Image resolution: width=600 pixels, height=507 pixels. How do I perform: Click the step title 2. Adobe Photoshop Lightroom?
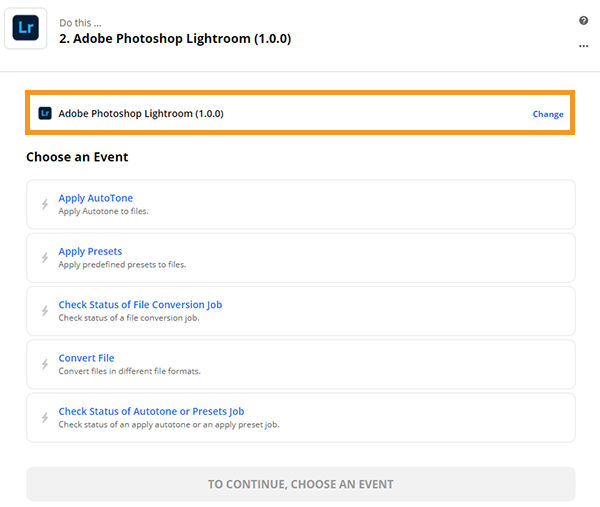[175, 39]
